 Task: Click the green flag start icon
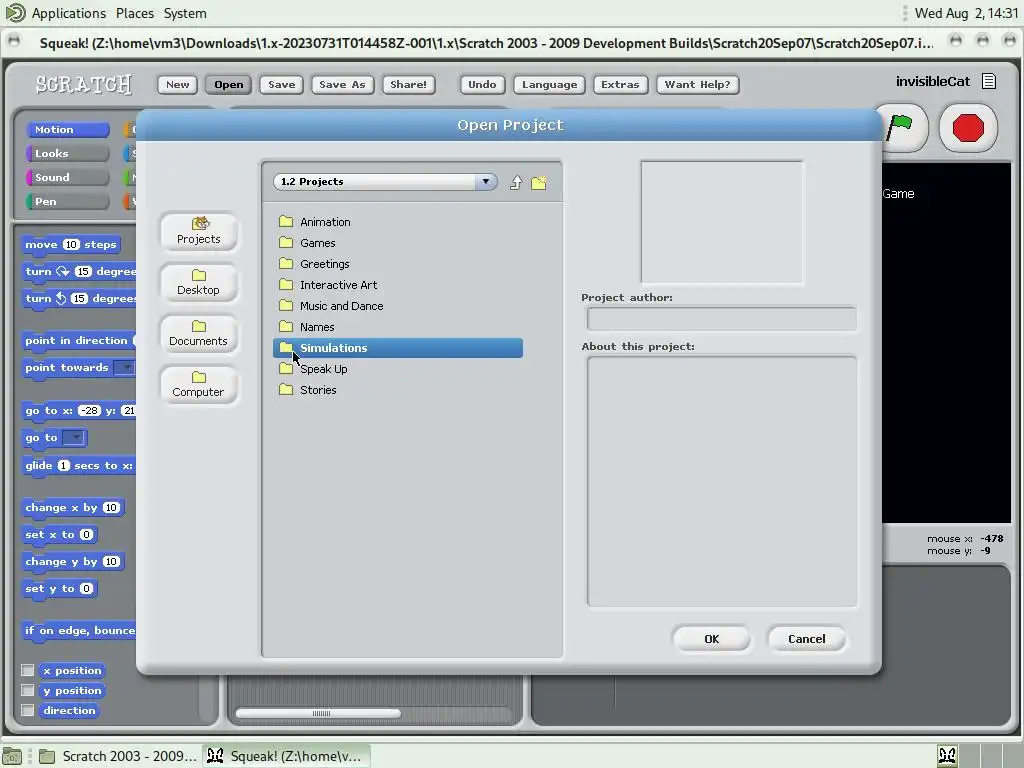click(901, 126)
